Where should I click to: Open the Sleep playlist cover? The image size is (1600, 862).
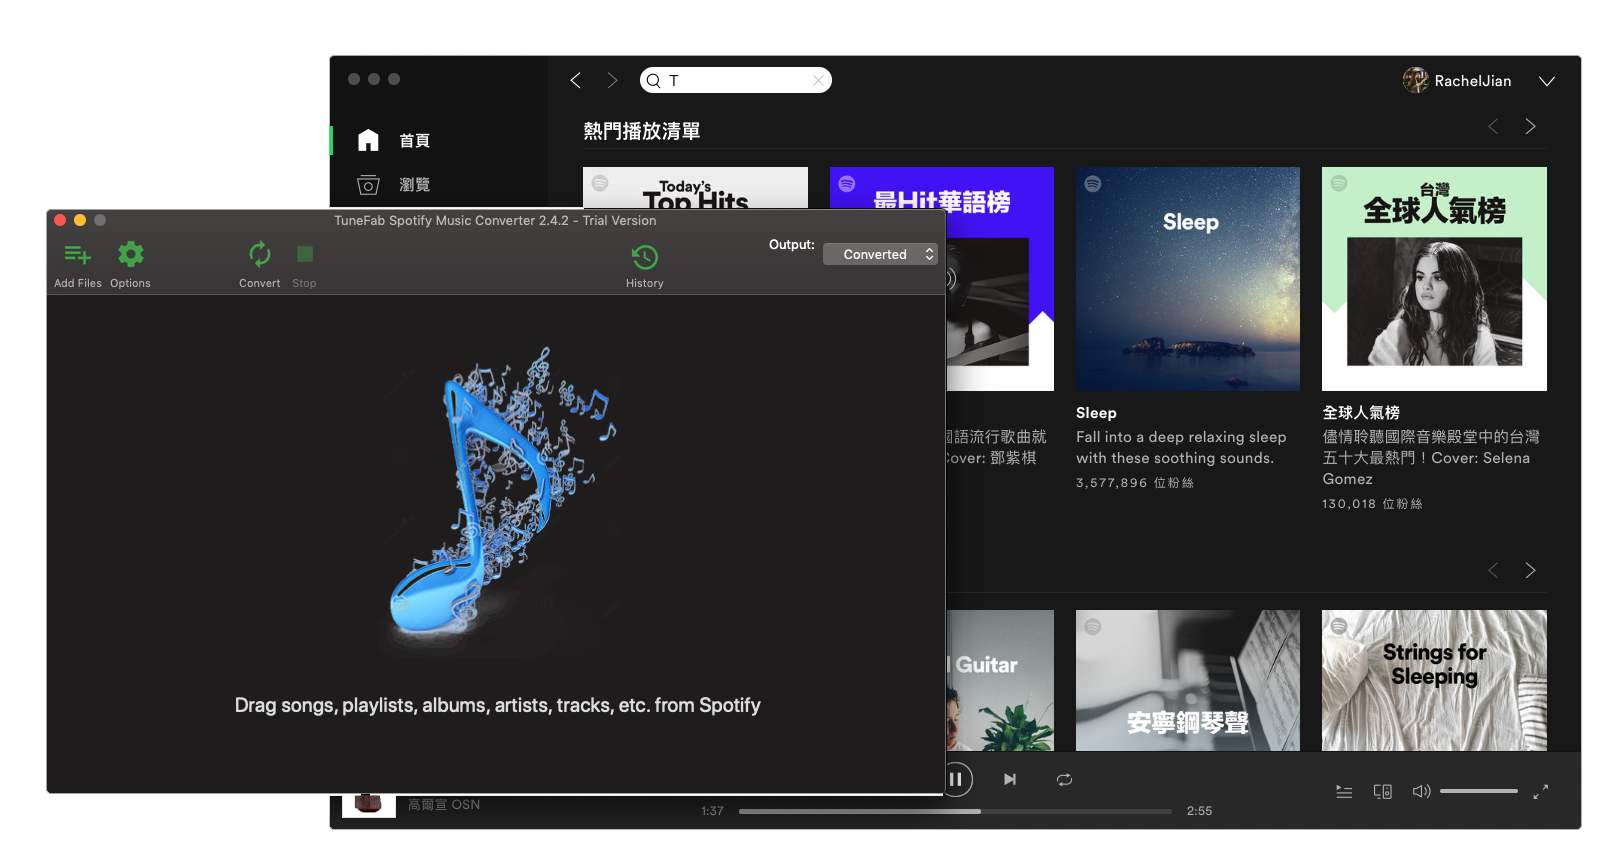tap(1188, 279)
